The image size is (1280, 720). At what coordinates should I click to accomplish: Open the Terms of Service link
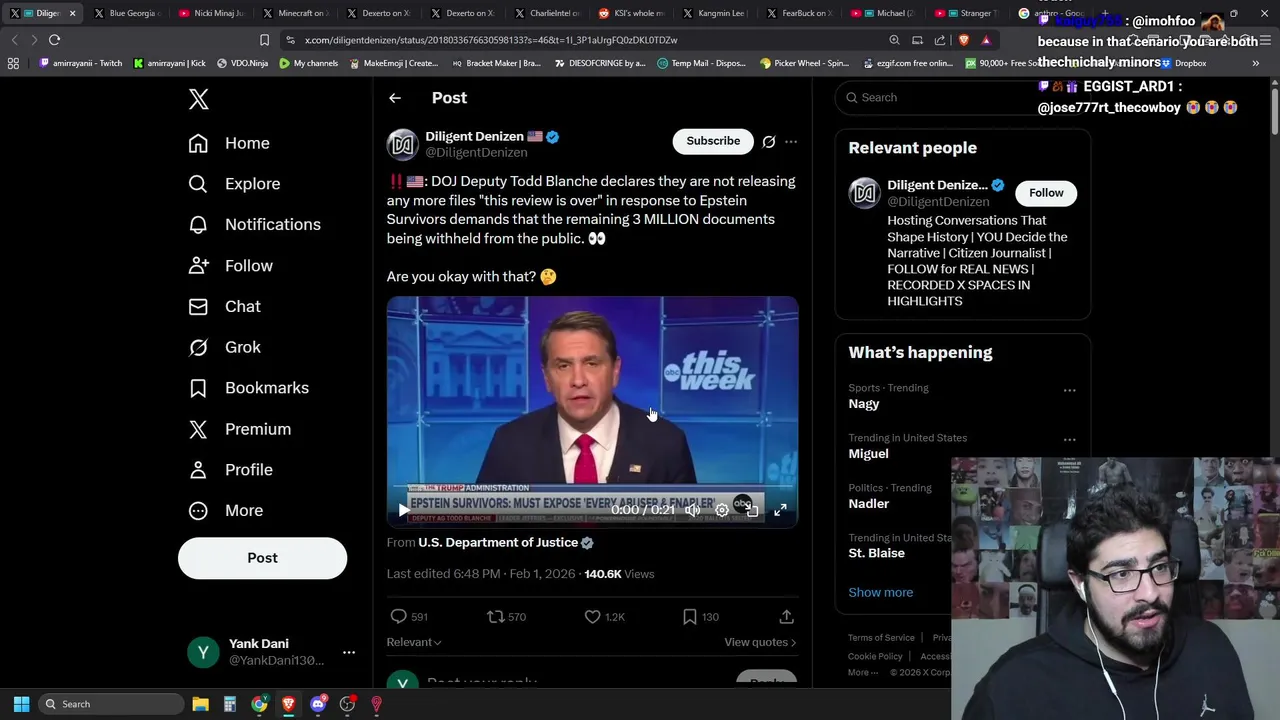[881, 638]
